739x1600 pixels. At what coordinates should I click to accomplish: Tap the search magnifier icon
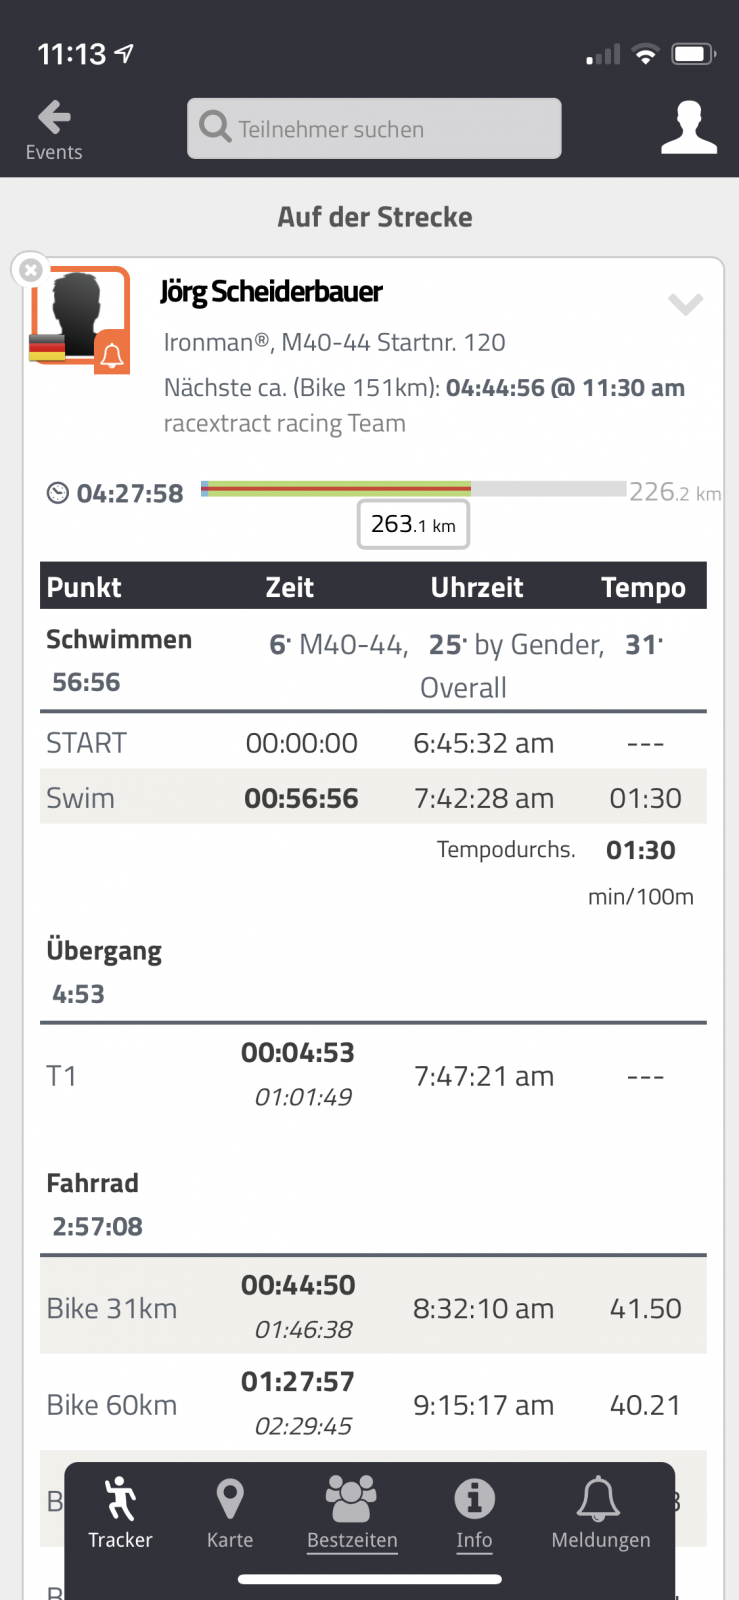pos(214,127)
